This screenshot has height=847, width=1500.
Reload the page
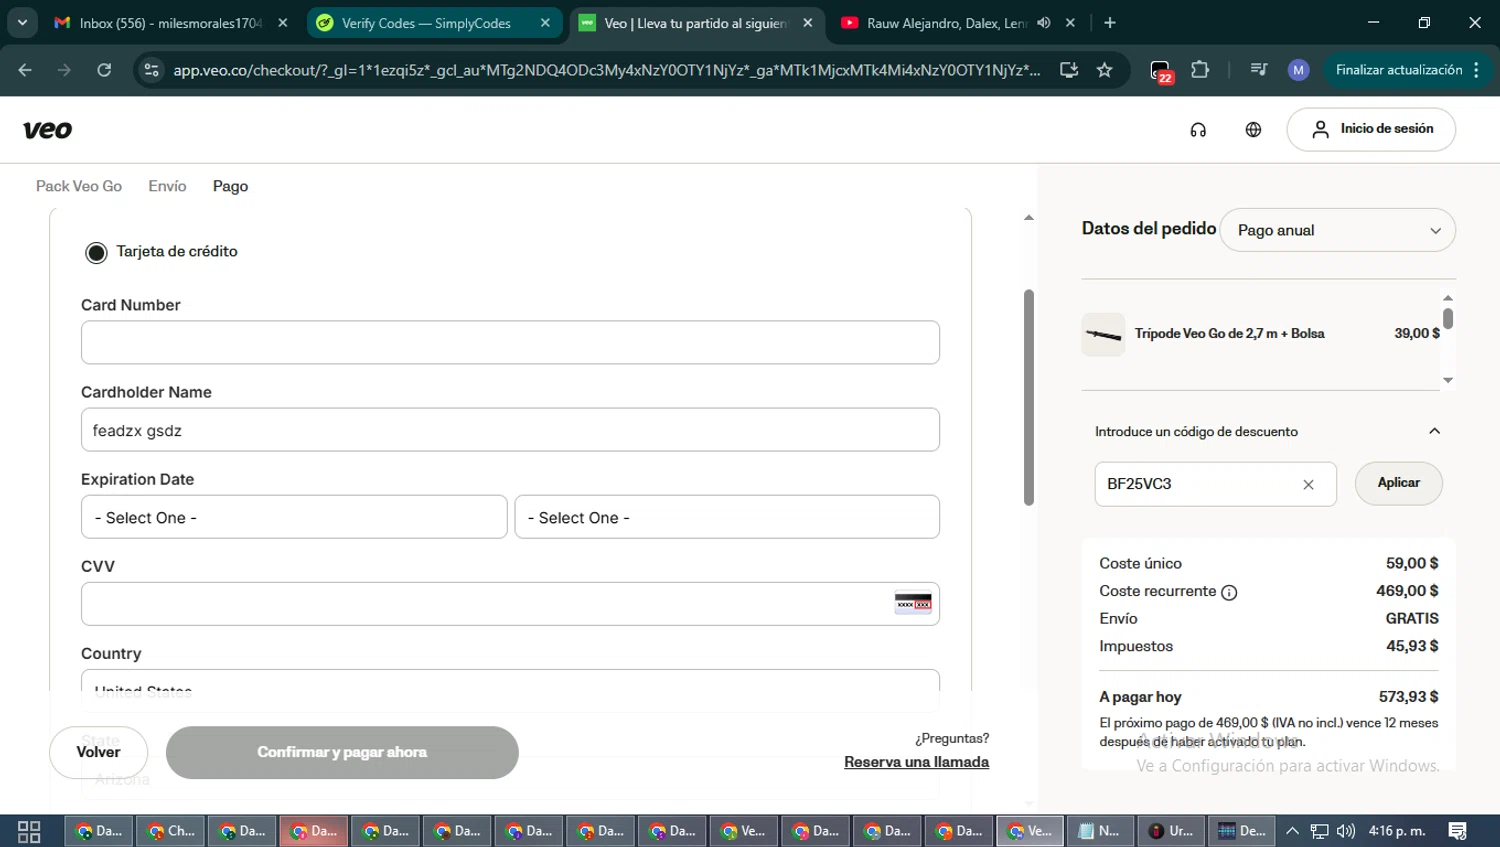pos(104,70)
